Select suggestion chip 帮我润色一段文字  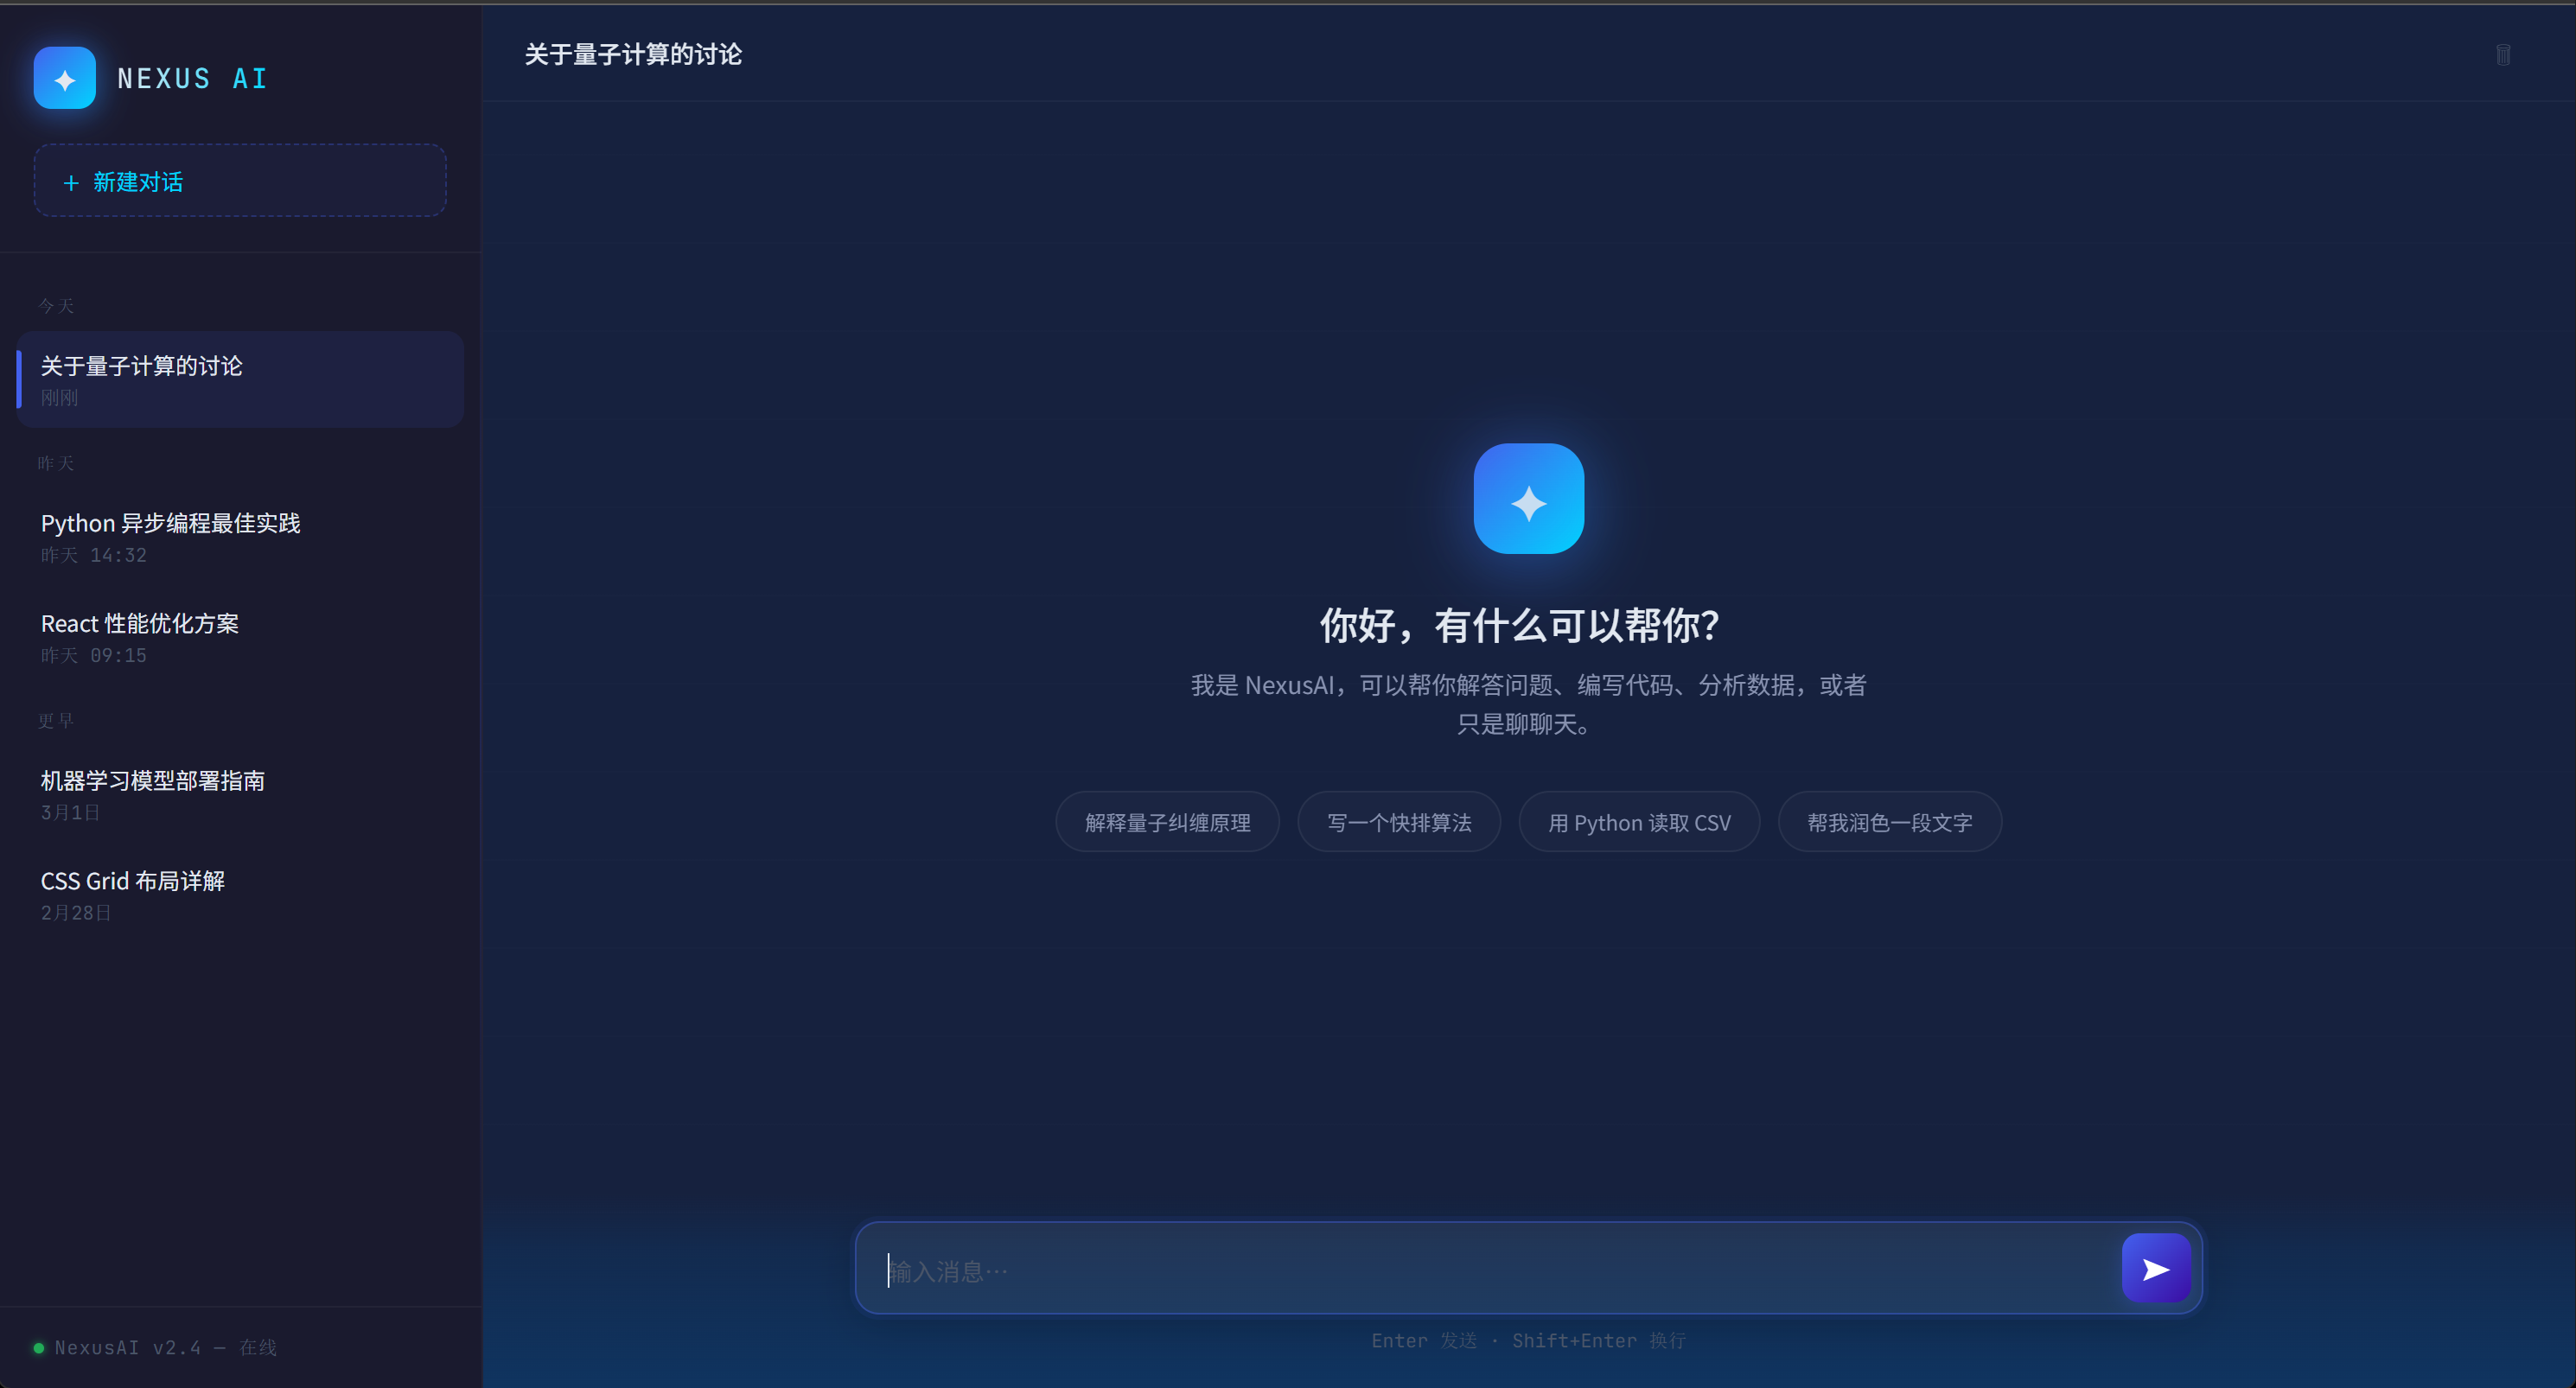(x=1889, y=822)
